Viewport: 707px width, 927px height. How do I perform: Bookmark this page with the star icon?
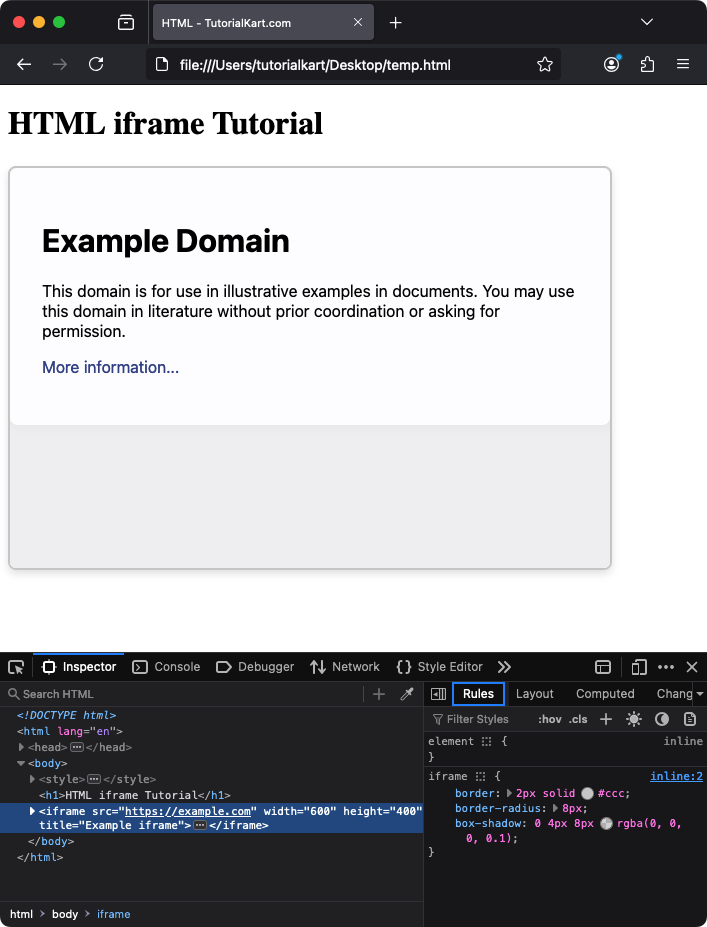tap(544, 64)
